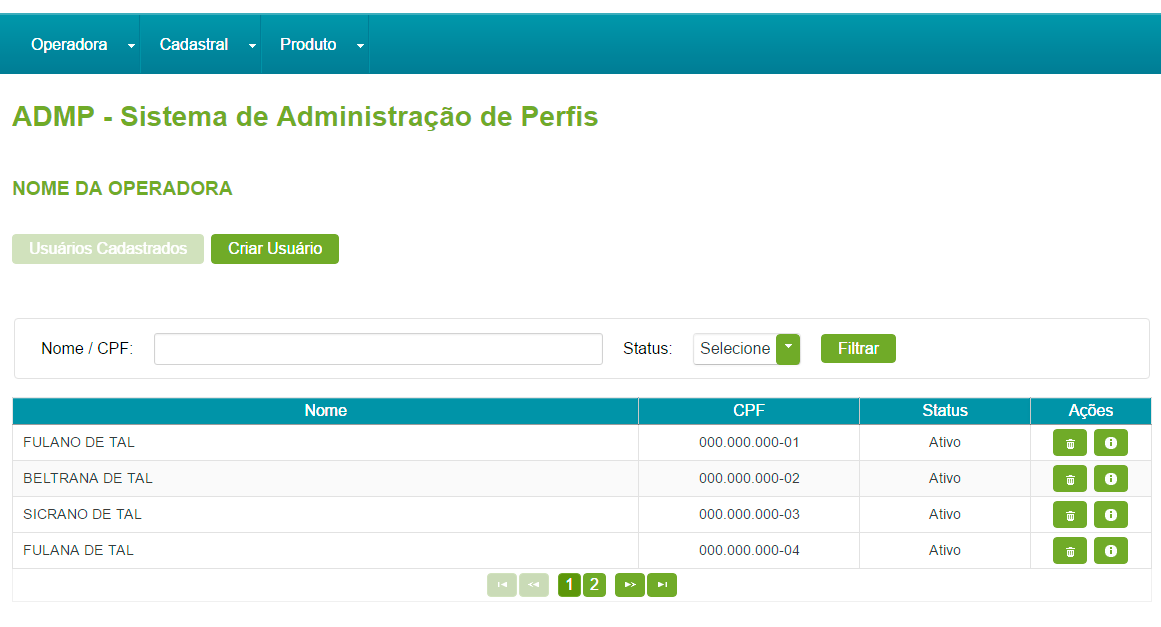Open page 2 of results
The image size is (1161, 627).
click(594, 584)
